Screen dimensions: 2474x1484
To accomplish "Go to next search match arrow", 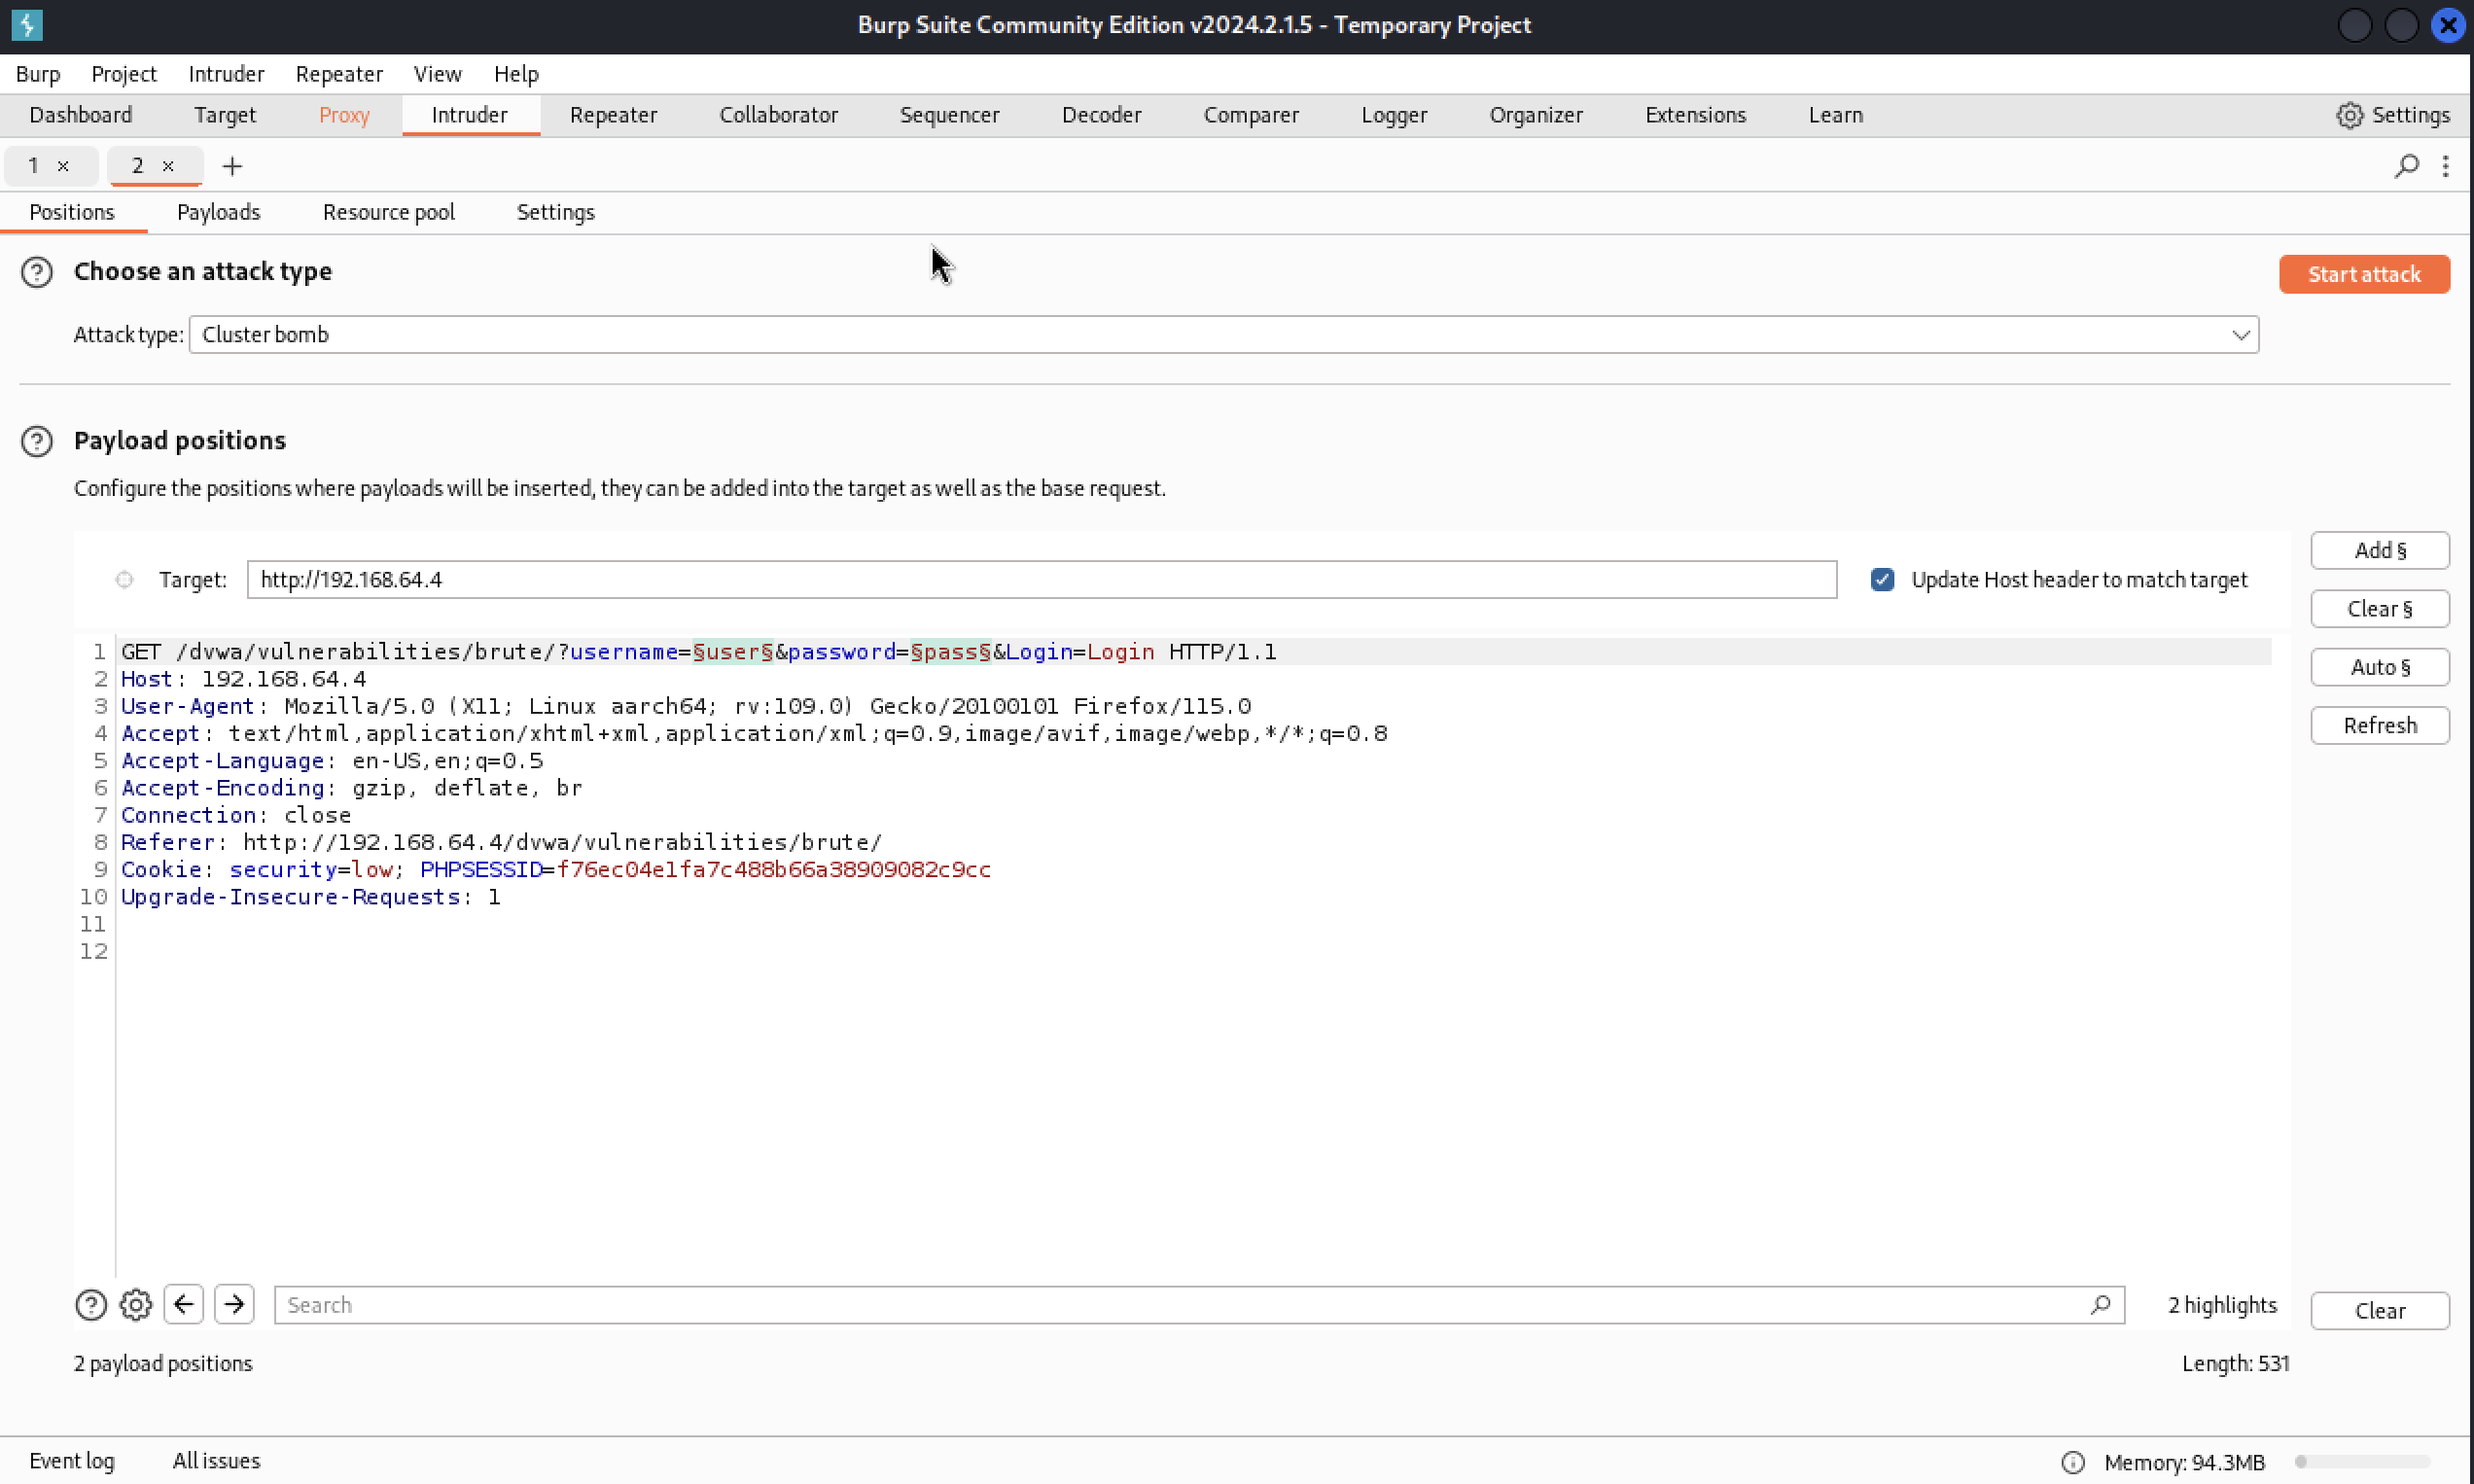I will (x=234, y=1304).
